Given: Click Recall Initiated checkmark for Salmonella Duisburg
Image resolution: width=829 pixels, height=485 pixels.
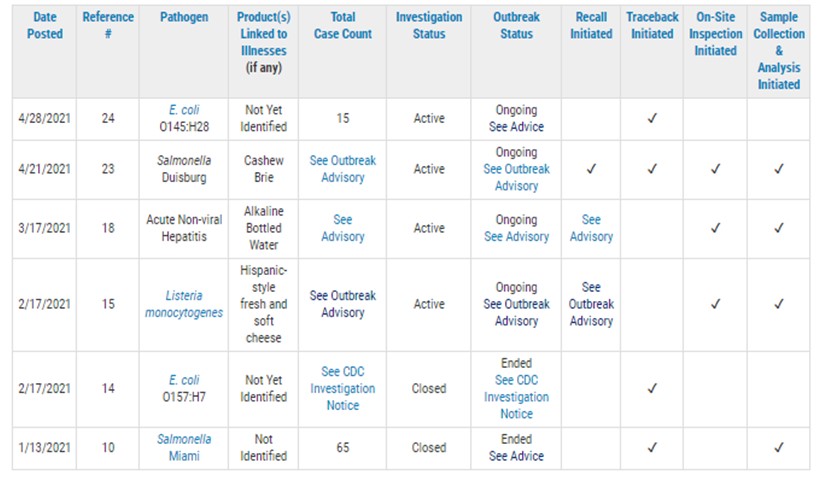Looking at the screenshot, I should 591,169.
